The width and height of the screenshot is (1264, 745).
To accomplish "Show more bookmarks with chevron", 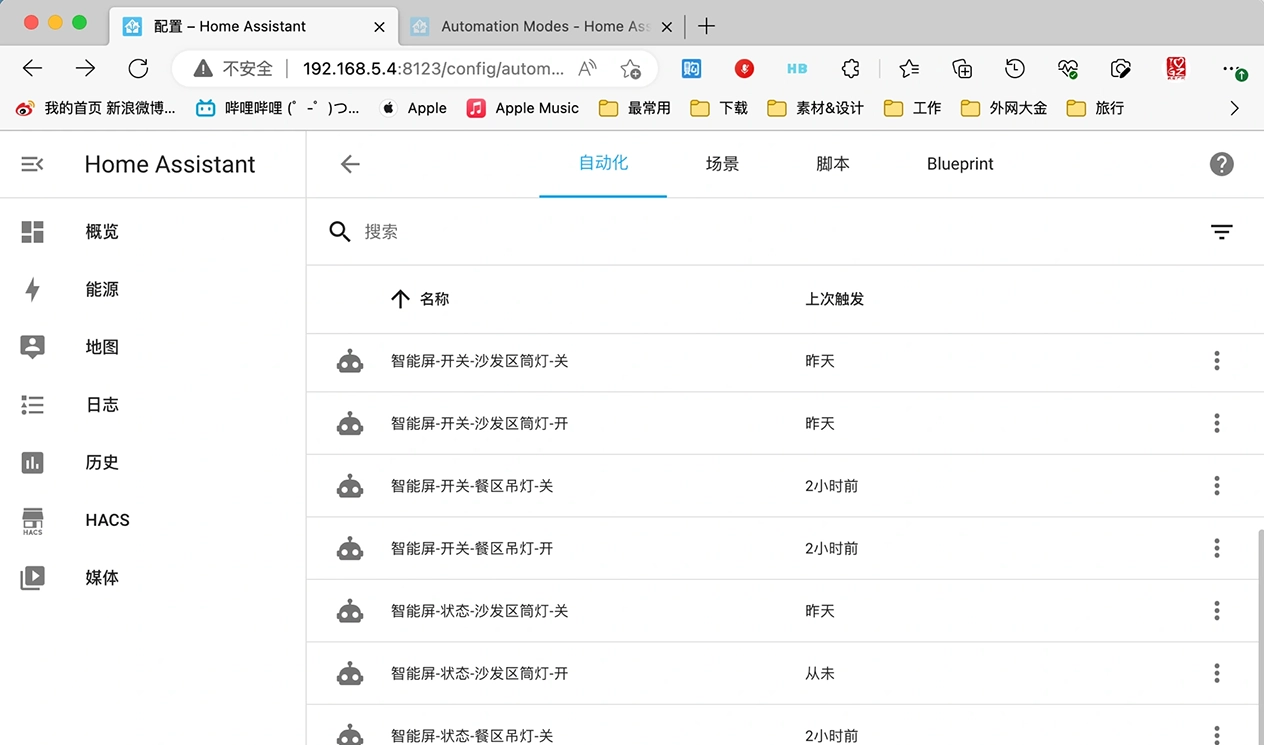I will (1234, 108).
